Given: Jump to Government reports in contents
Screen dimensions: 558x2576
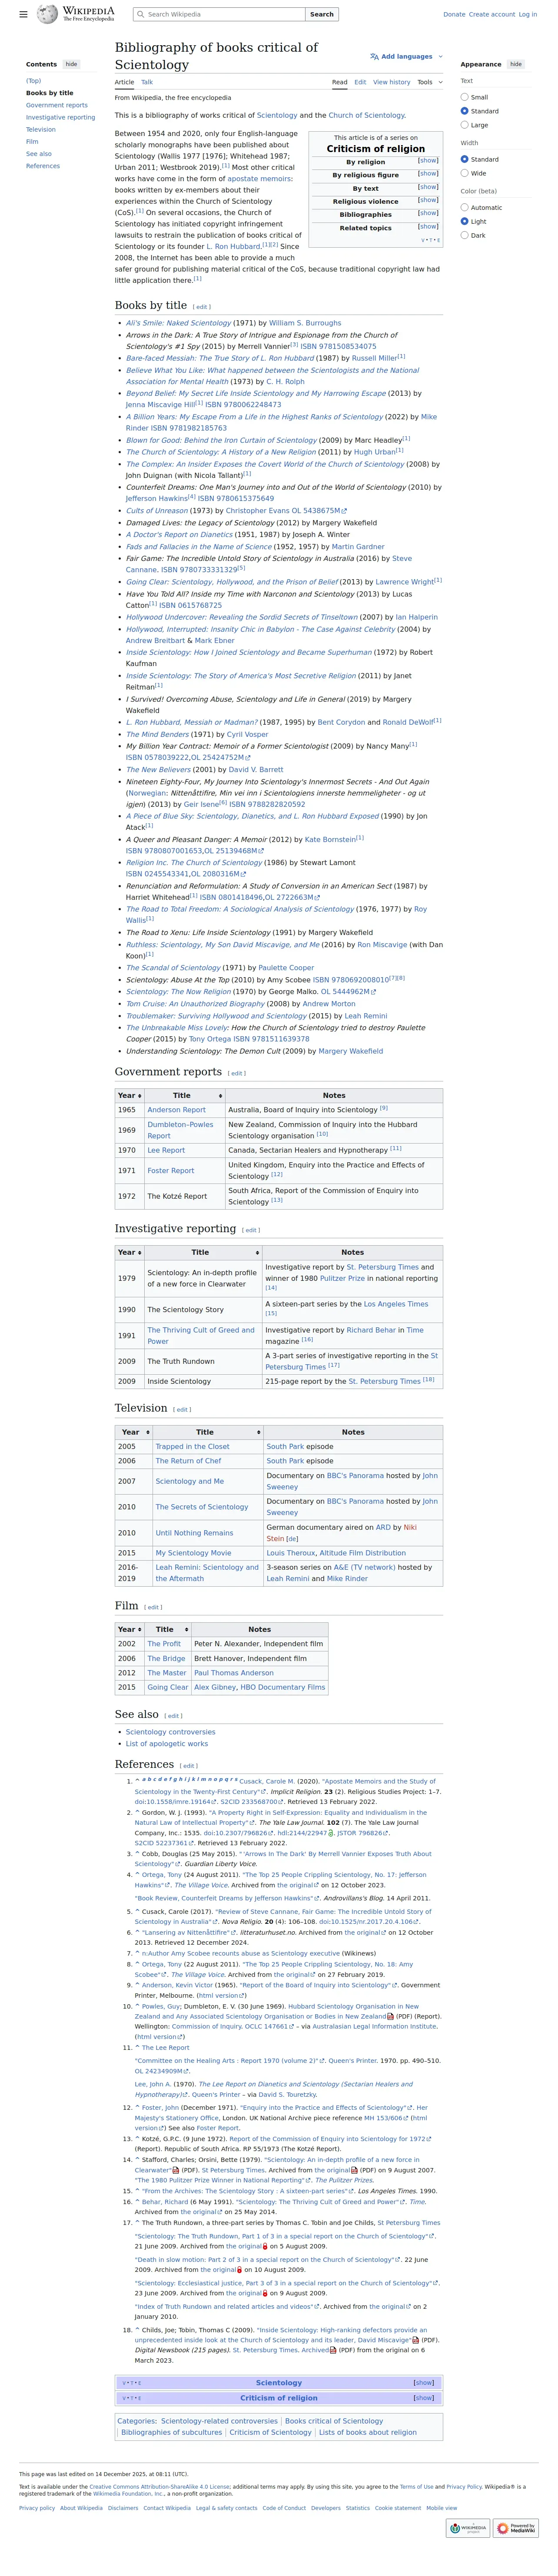Looking at the screenshot, I should coord(57,105).
